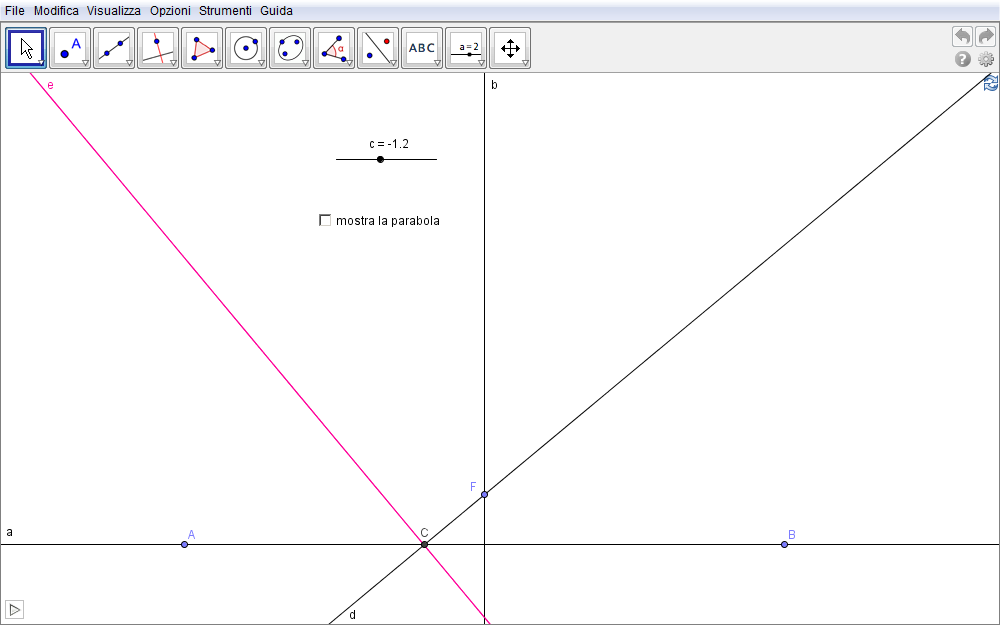Pick the Circle with Center tool
Viewport: 1000px width, 625px height.
pyautogui.click(x=246, y=47)
